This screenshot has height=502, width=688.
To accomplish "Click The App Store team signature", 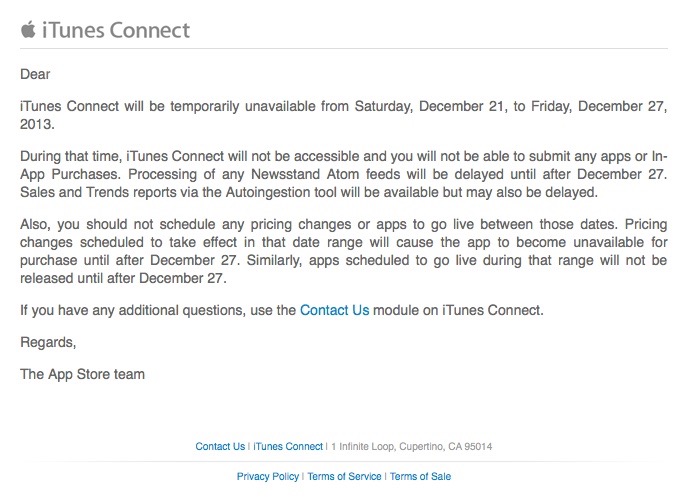I will pyautogui.click(x=82, y=374).
